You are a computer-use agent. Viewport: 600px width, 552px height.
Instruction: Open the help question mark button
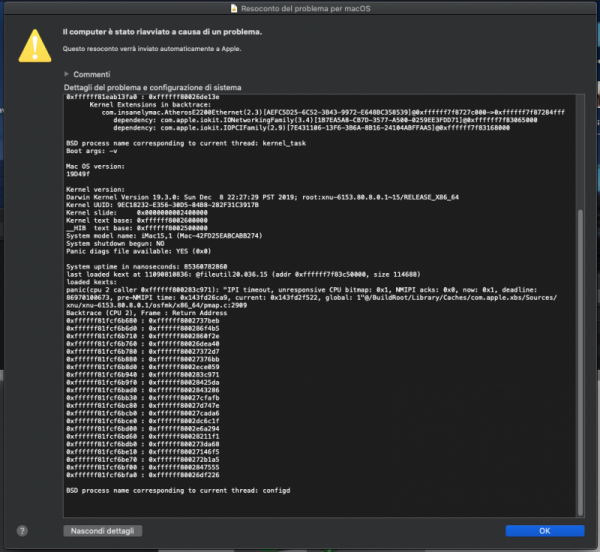(x=22, y=531)
